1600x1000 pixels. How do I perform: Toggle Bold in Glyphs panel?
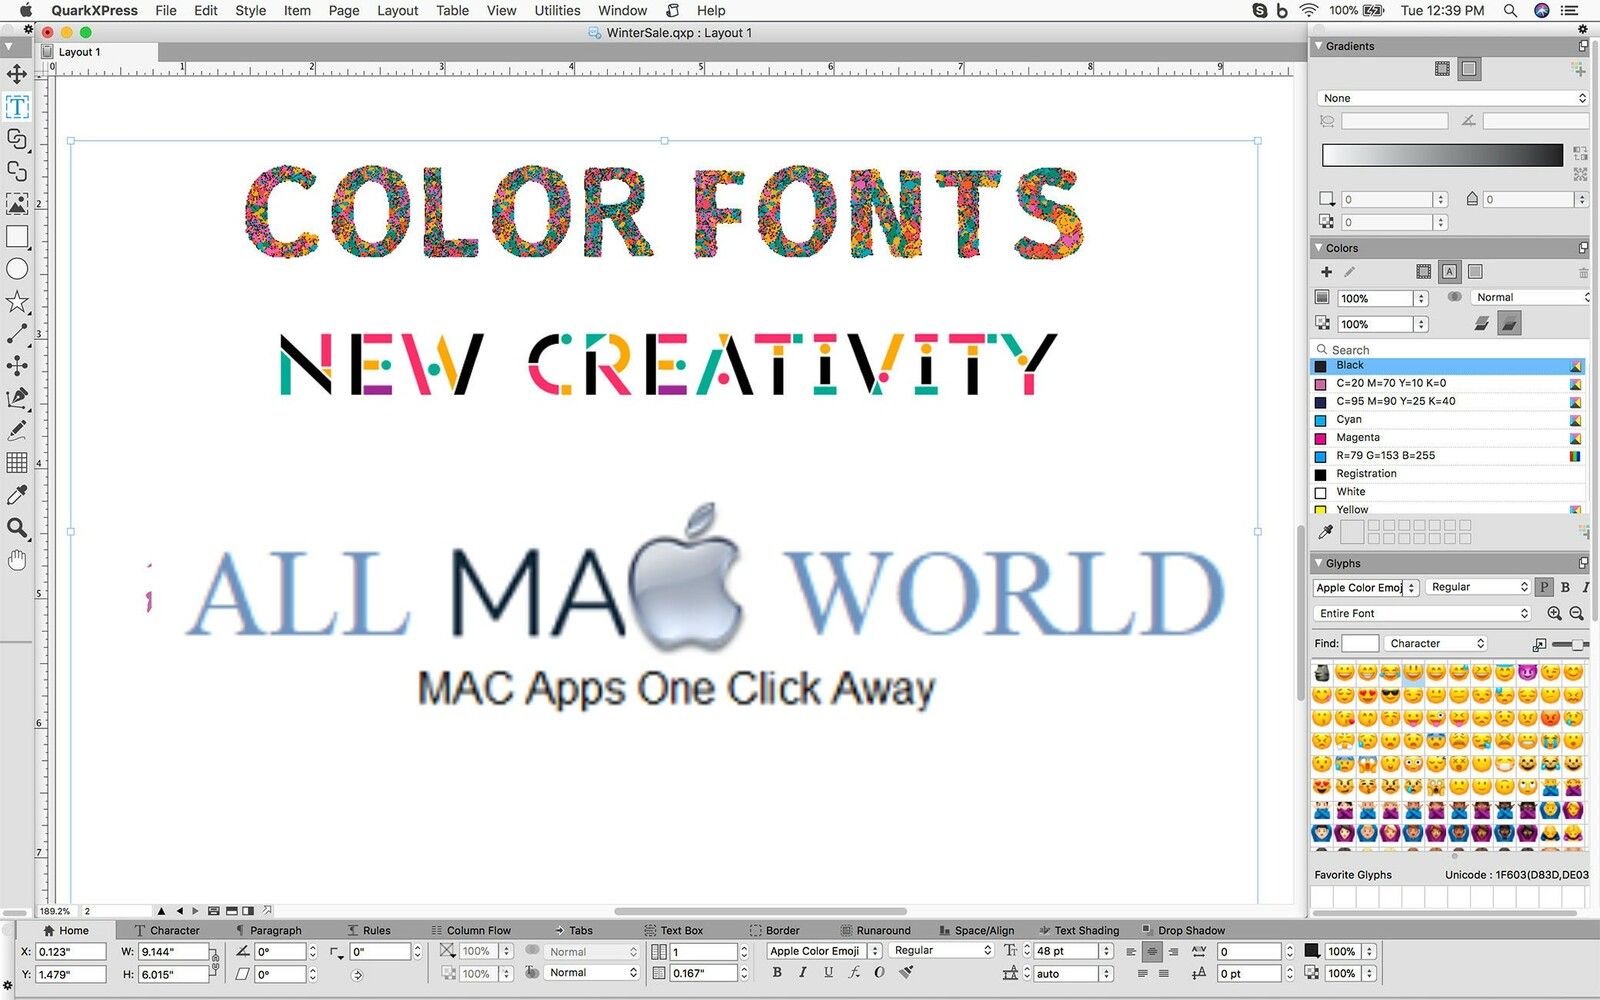coord(1565,587)
